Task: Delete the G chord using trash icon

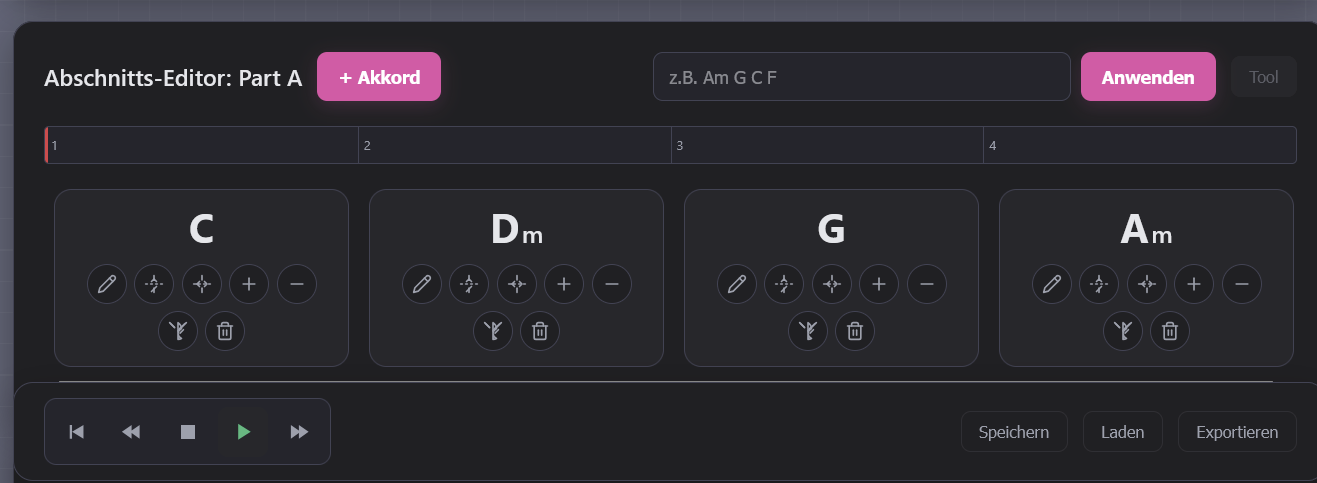Action: [855, 331]
